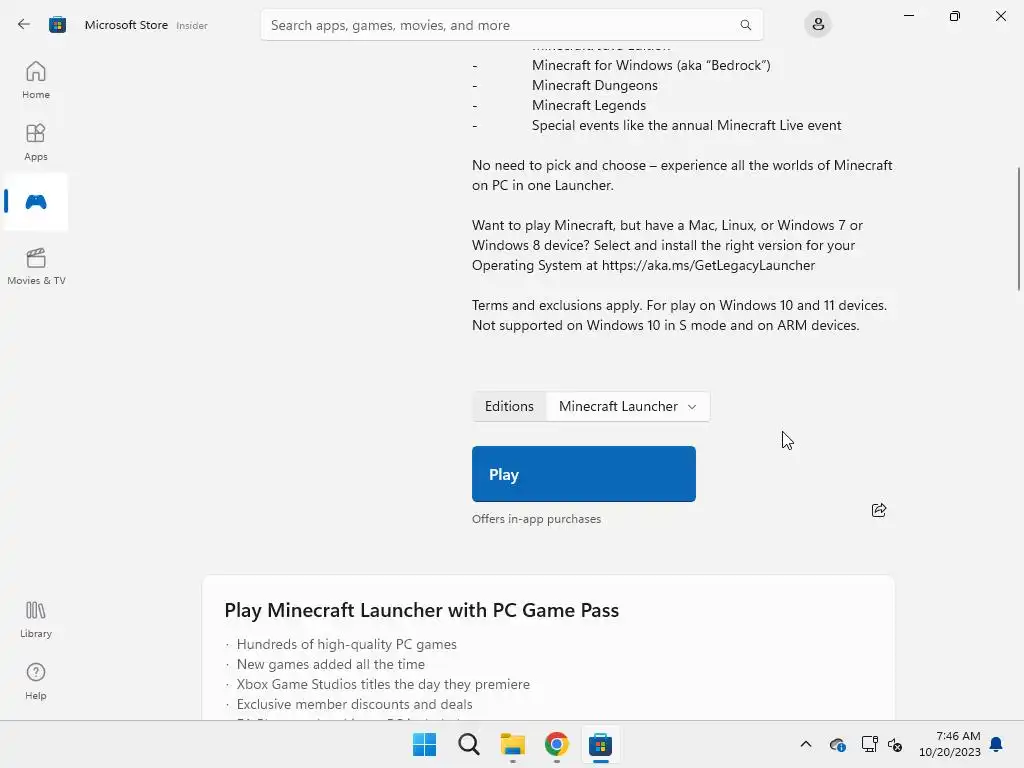Expand the Minecraft Launcher editions dropdown
The image size is (1024, 768).
pos(628,406)
